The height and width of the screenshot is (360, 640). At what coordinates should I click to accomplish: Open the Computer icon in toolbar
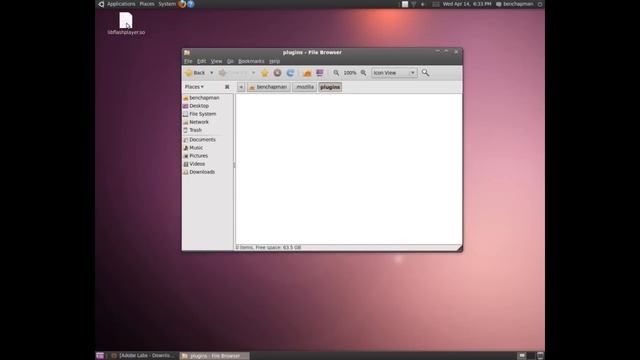[x=320, y=73]
